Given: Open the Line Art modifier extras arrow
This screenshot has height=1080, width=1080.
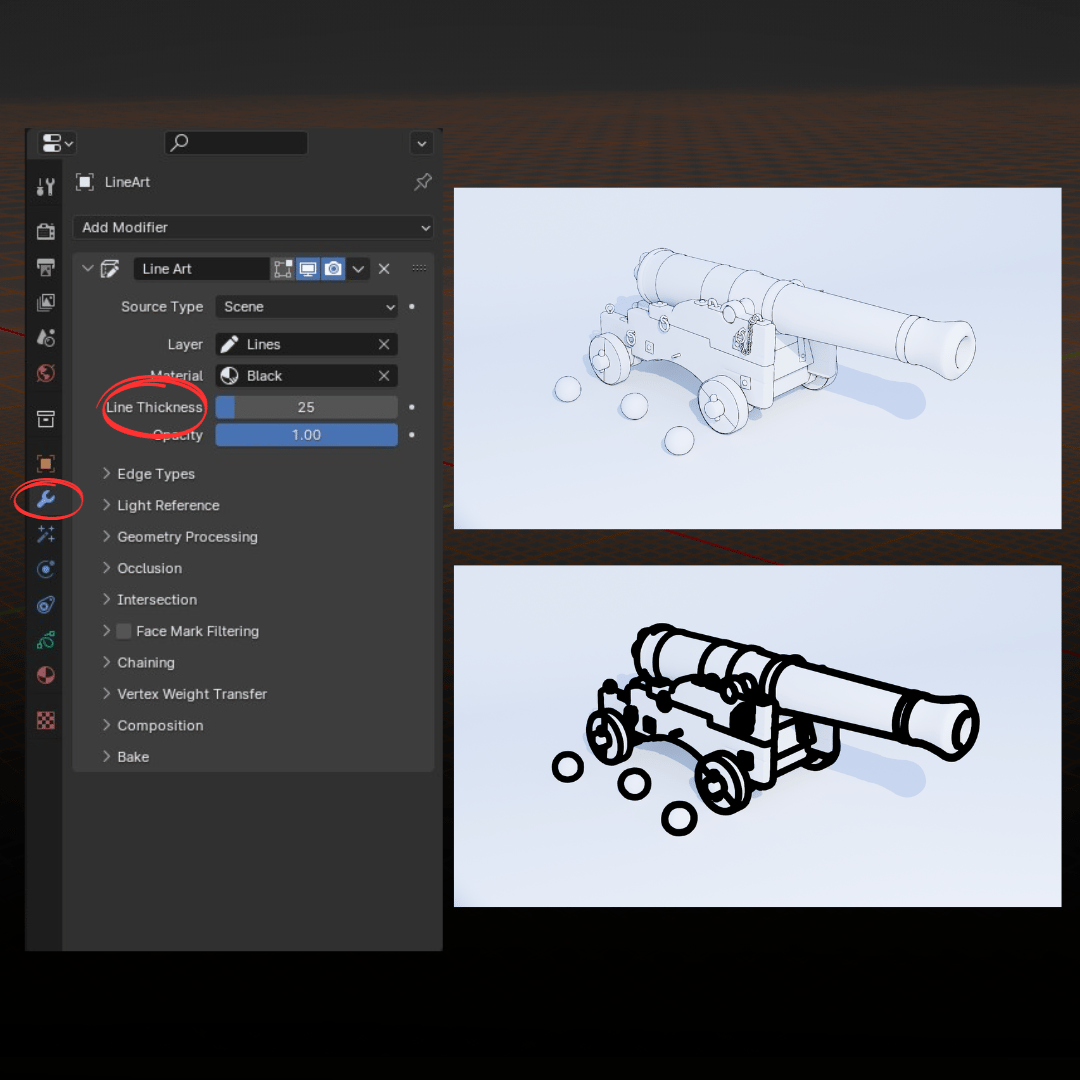Looking at the screenshot, I should 358,269.
